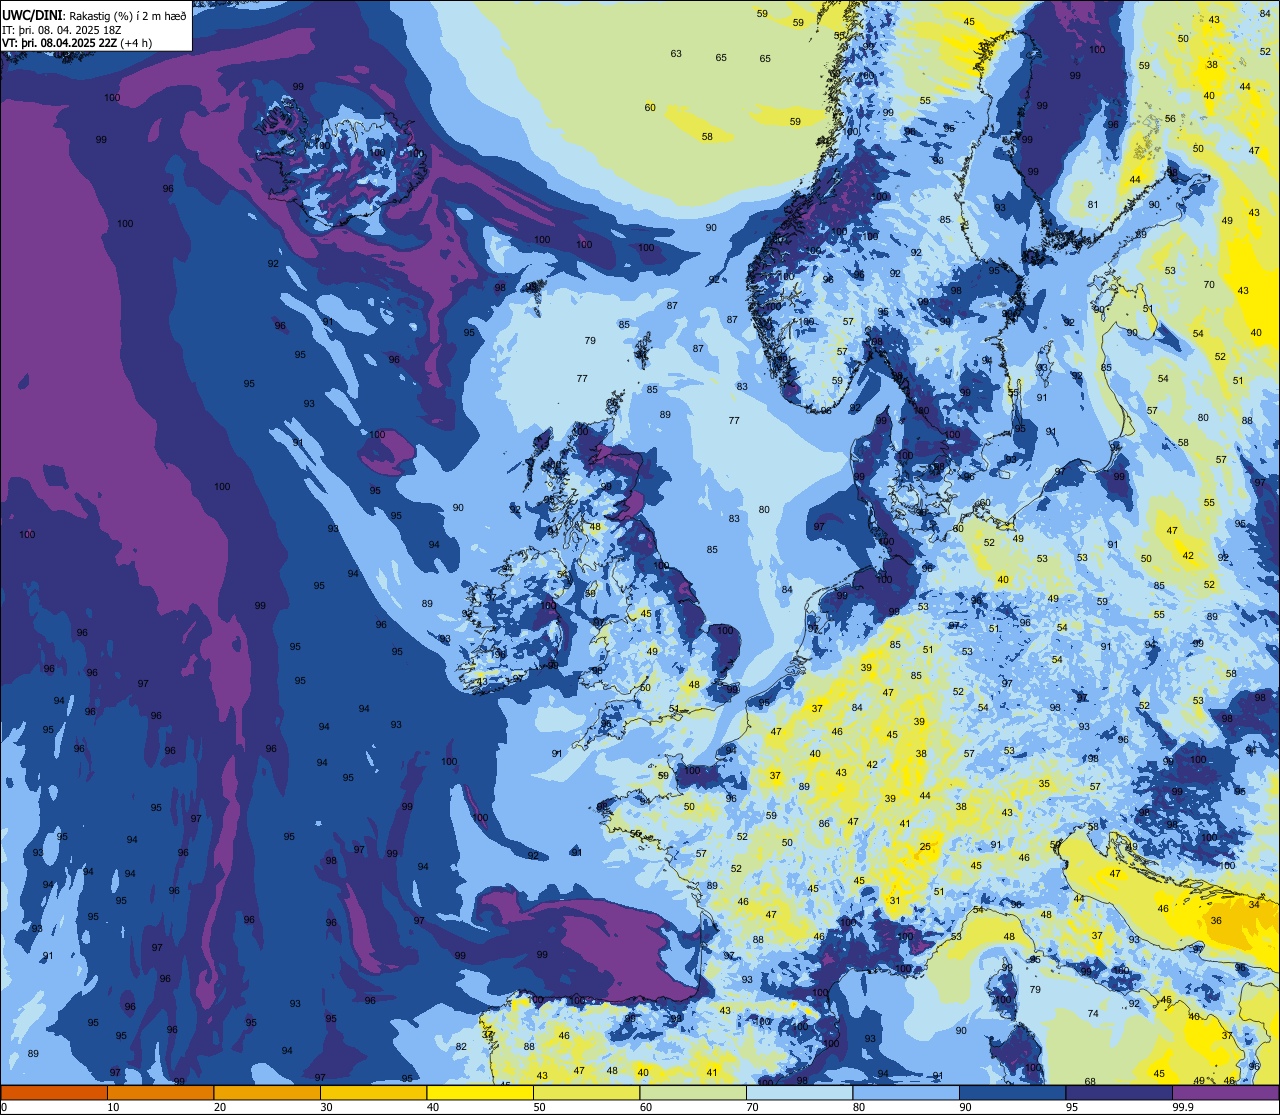The image size is (1280, 1115).
Task: Click the humidity value '63' in the north
Action: point(676,54)
